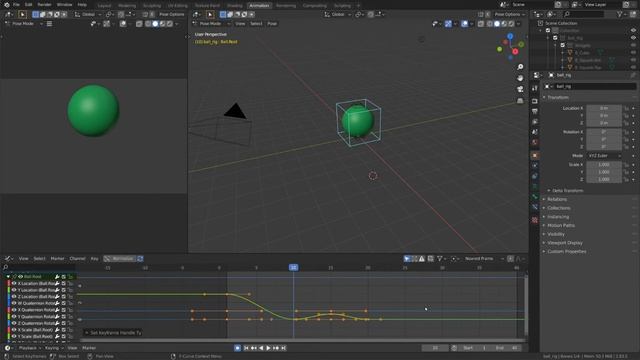The image size is (640, 360).
Task: Open Pose Mode dropdown in main 3D viewport
Action: tap(210, 24)
